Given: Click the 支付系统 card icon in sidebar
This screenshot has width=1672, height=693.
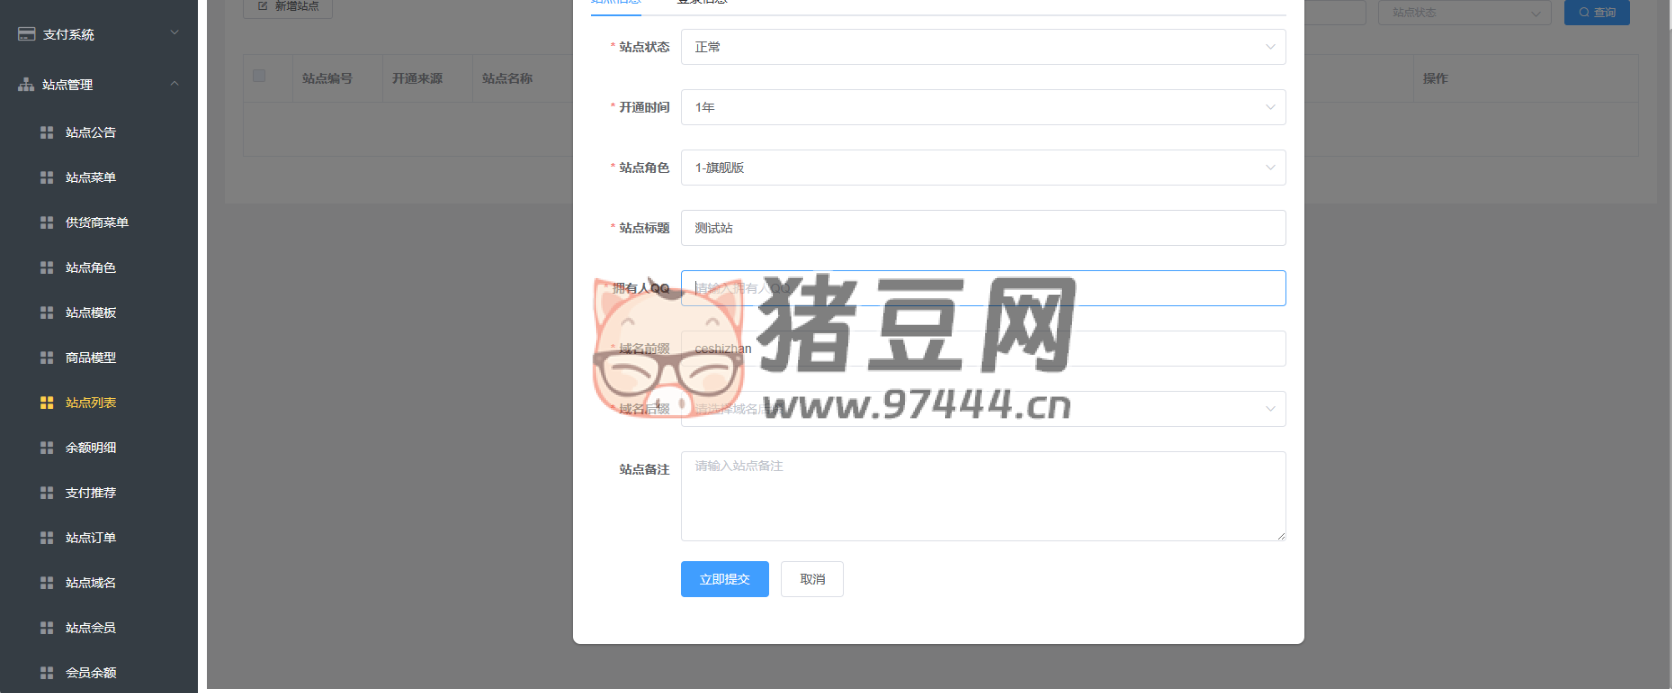Looking at the screenshot, I should (26, 34).
